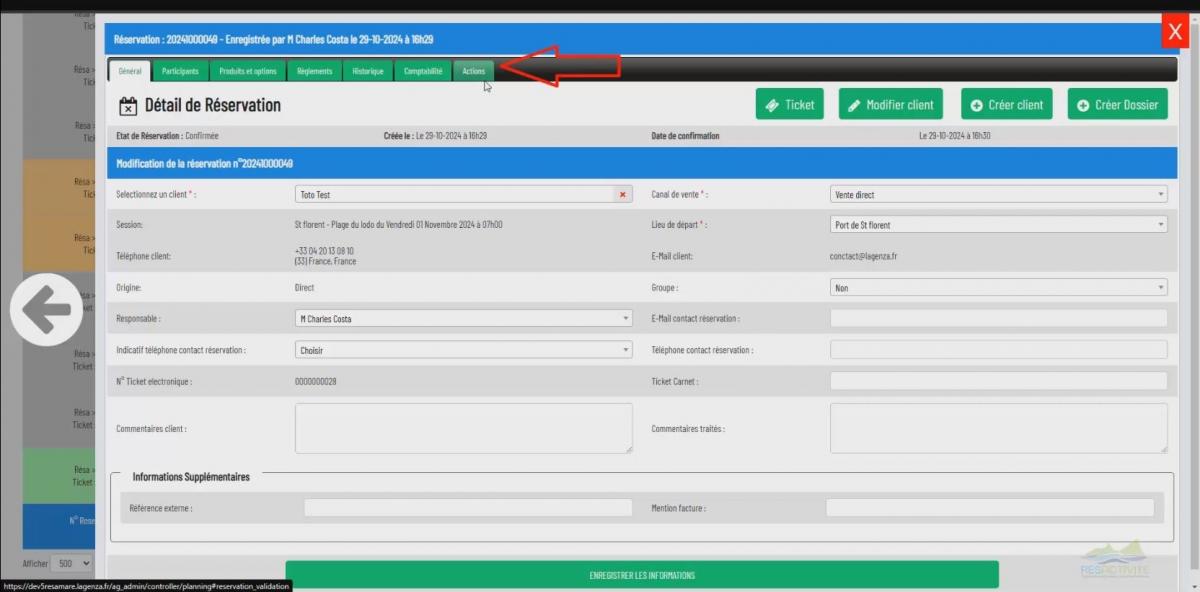Open the Historique tab
Image resolution: width=1200 pixels, height=592 pixels.
pos(368,71)
